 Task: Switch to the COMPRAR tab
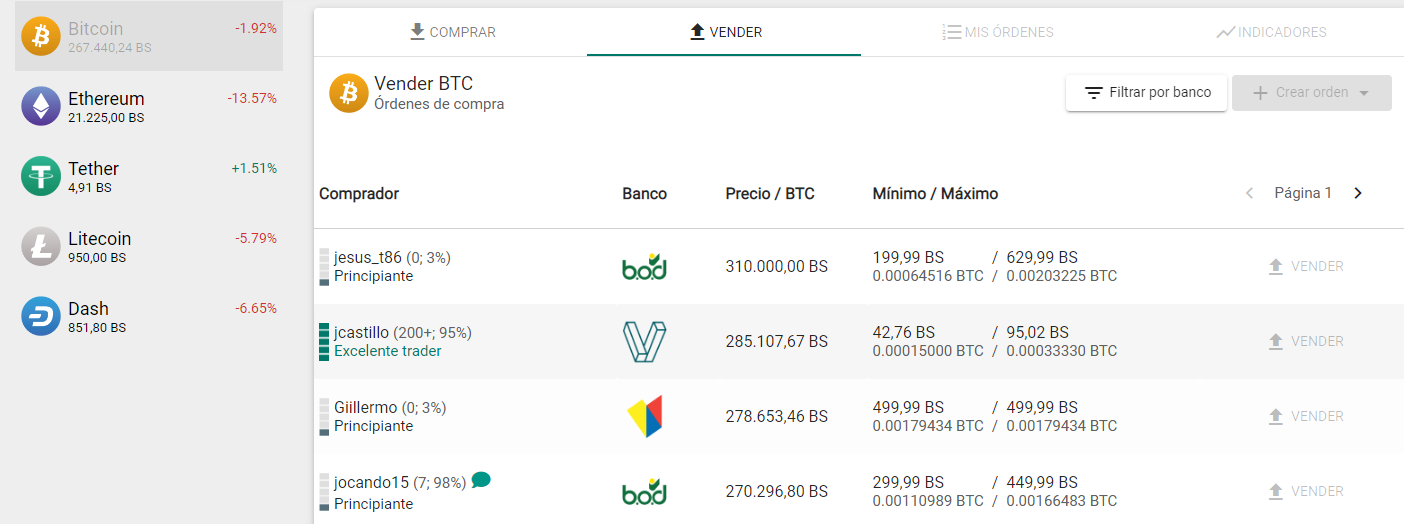(x=452, y=32)
